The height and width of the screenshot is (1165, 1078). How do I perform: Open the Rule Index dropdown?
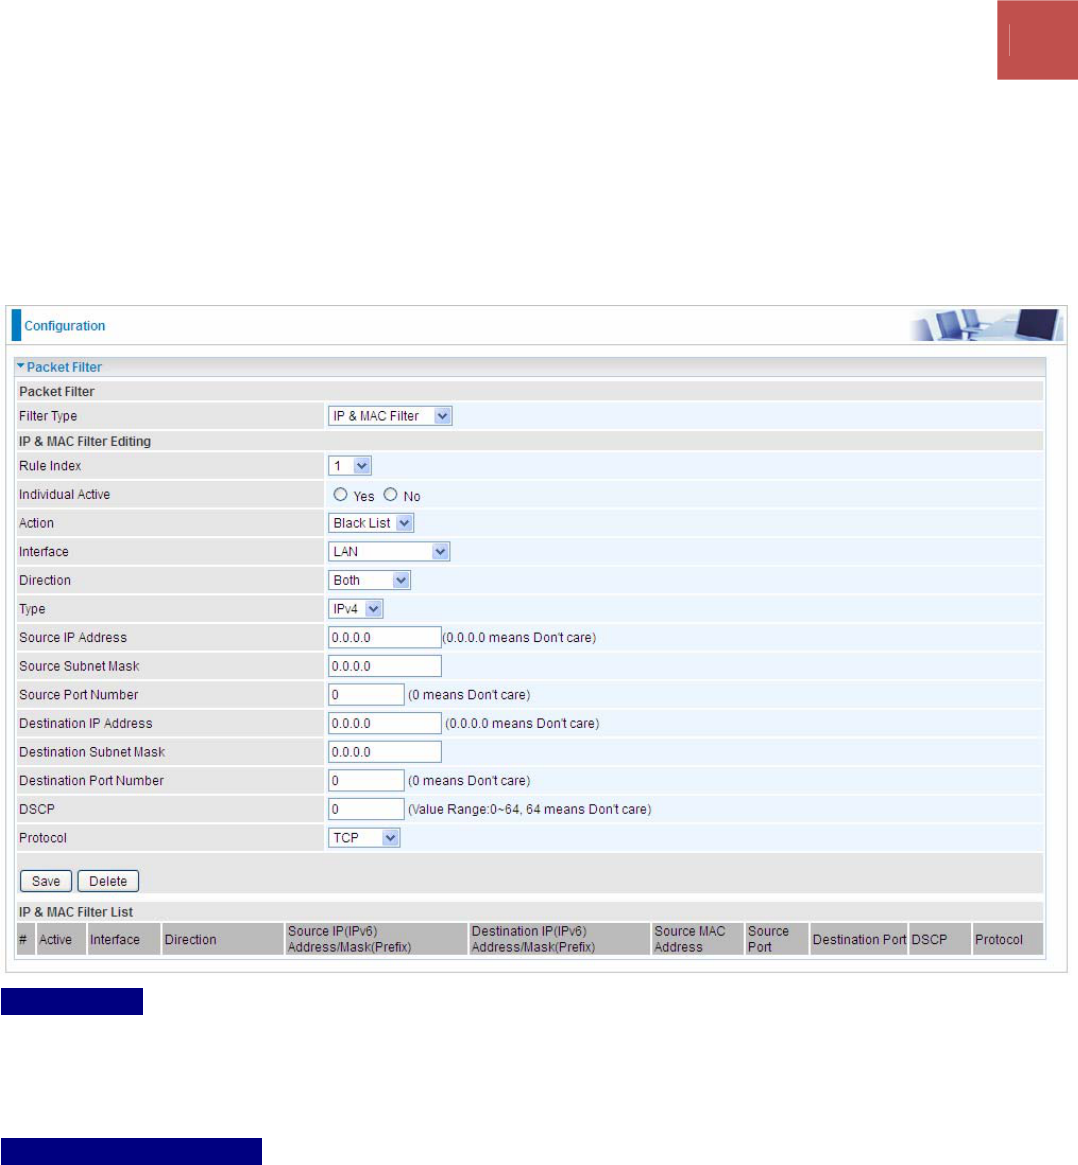click(349, 466)
